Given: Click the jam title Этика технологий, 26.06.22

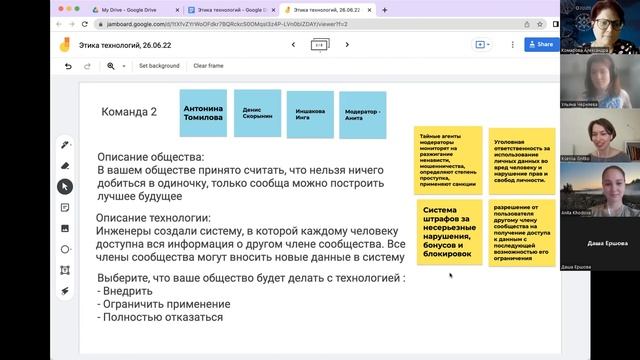Looking at the screenshot, I should [x=125, y=45].
